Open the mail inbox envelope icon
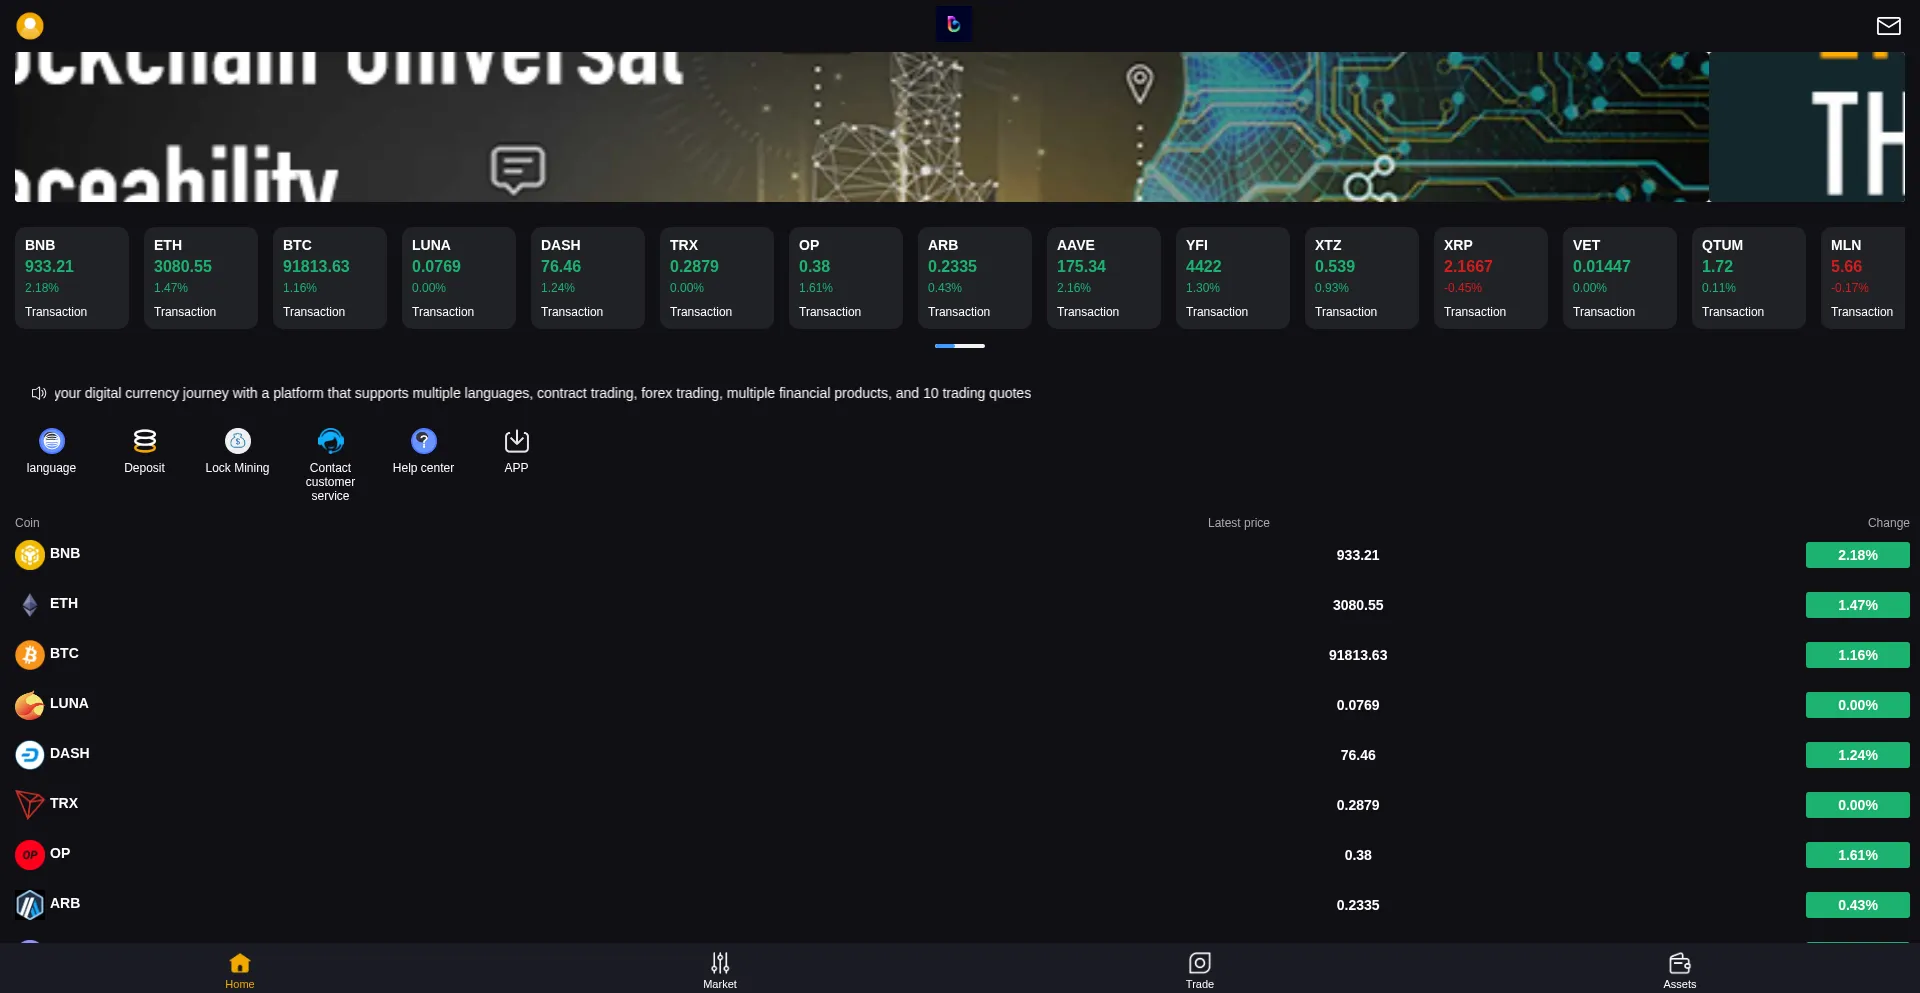 click(1888, 26)
